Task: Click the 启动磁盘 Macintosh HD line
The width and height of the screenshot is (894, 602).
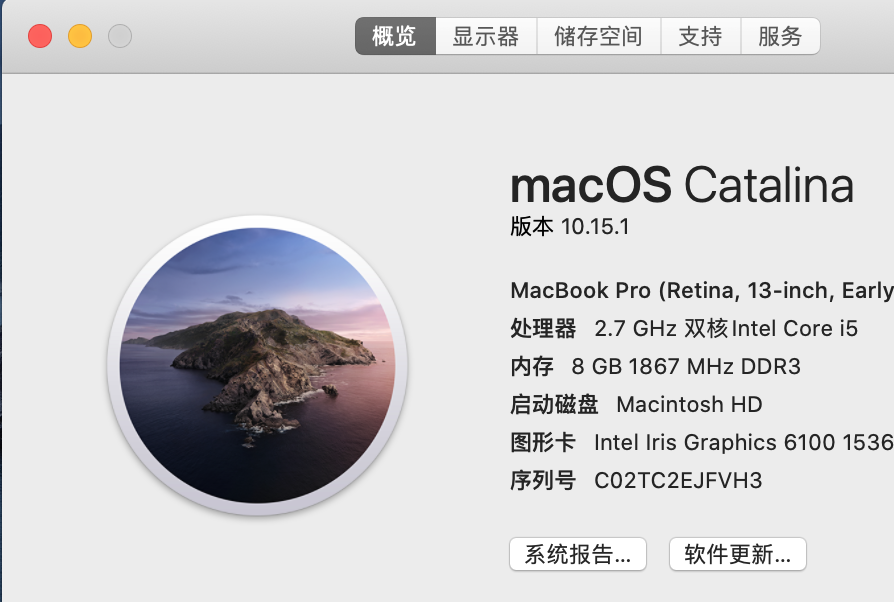Action: pos(636,404)
